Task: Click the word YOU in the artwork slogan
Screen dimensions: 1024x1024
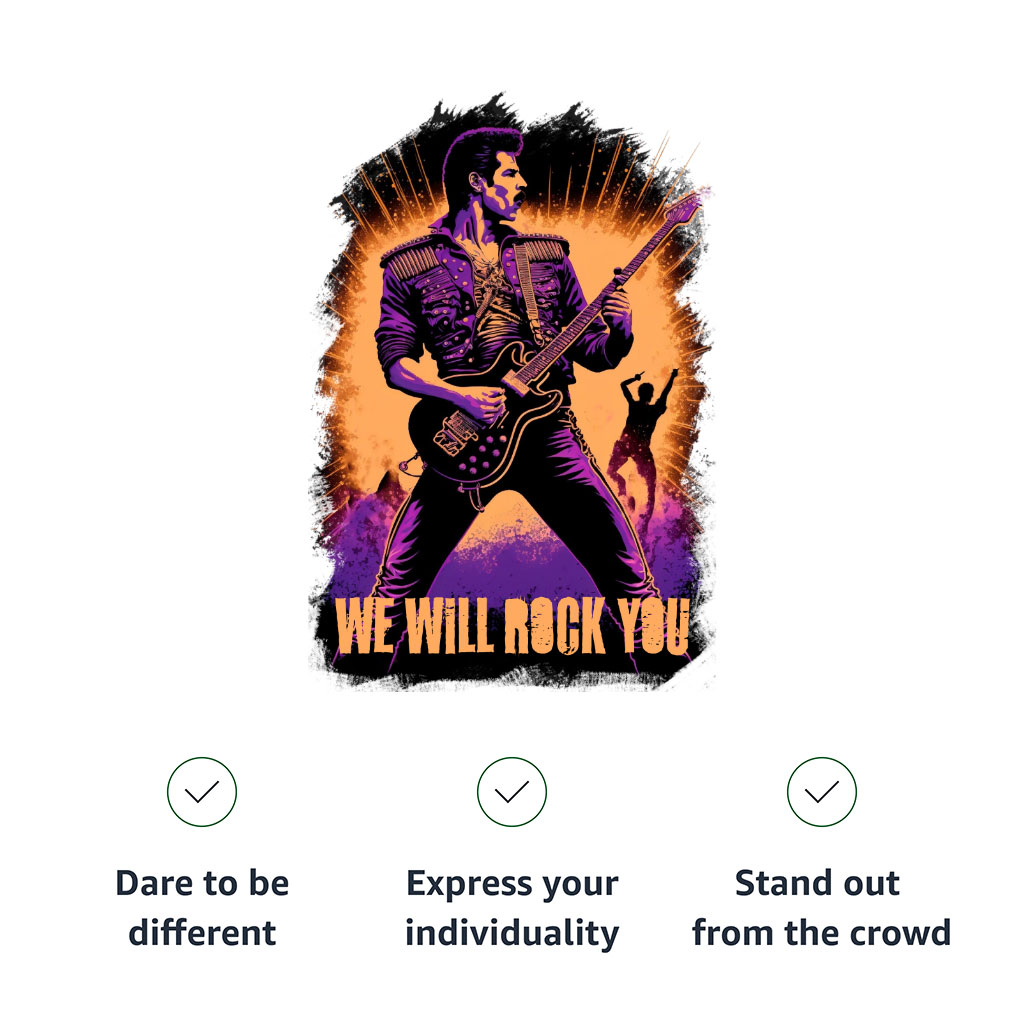Action: pyautogui.click(x=653, y=626)
